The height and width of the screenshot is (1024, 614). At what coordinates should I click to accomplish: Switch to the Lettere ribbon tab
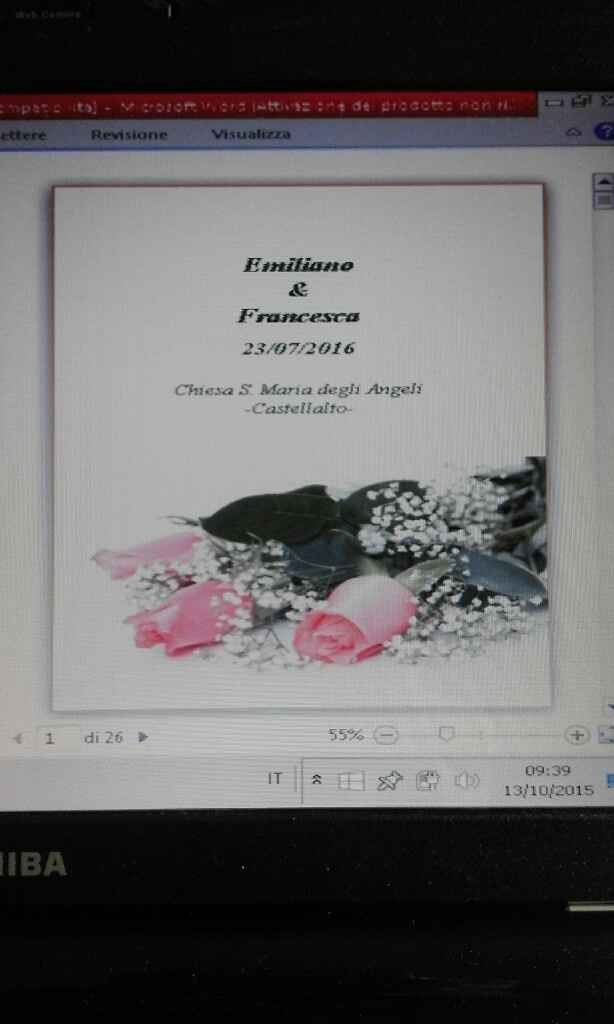click(24, 136)
